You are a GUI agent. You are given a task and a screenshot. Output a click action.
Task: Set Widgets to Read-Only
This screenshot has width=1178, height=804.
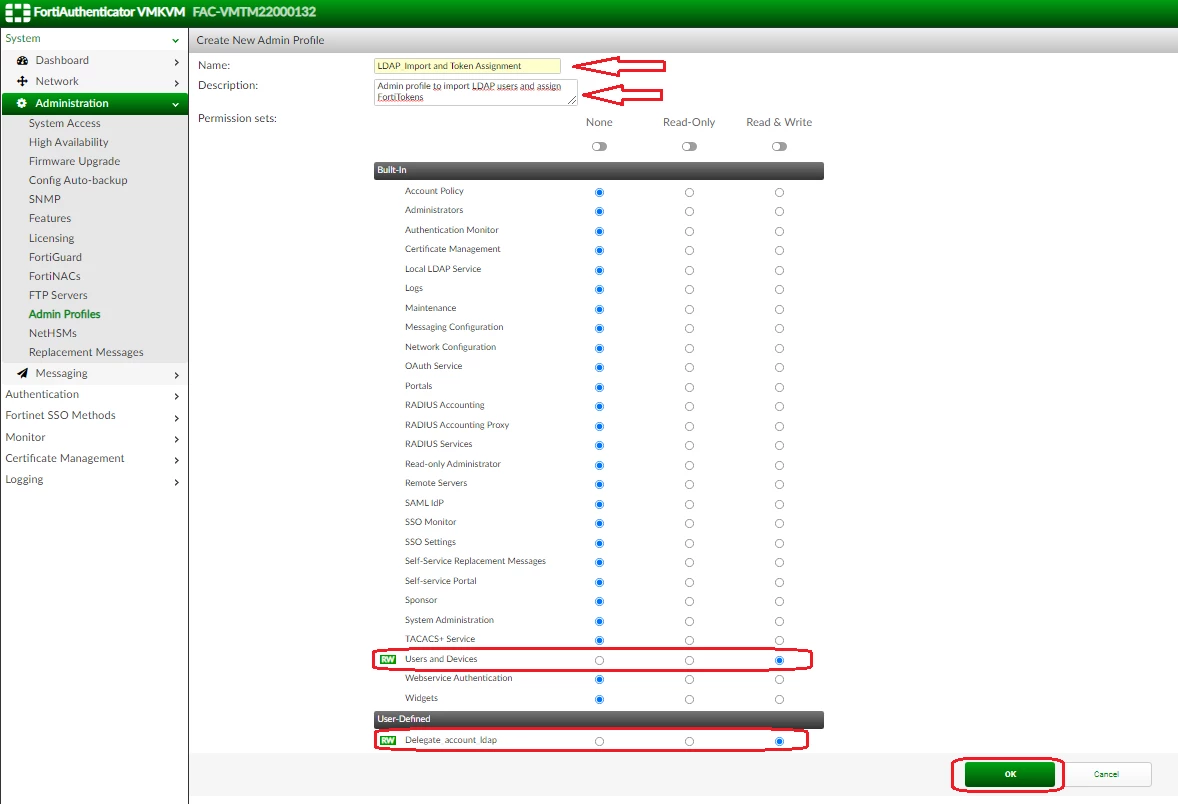coord(689,700)
